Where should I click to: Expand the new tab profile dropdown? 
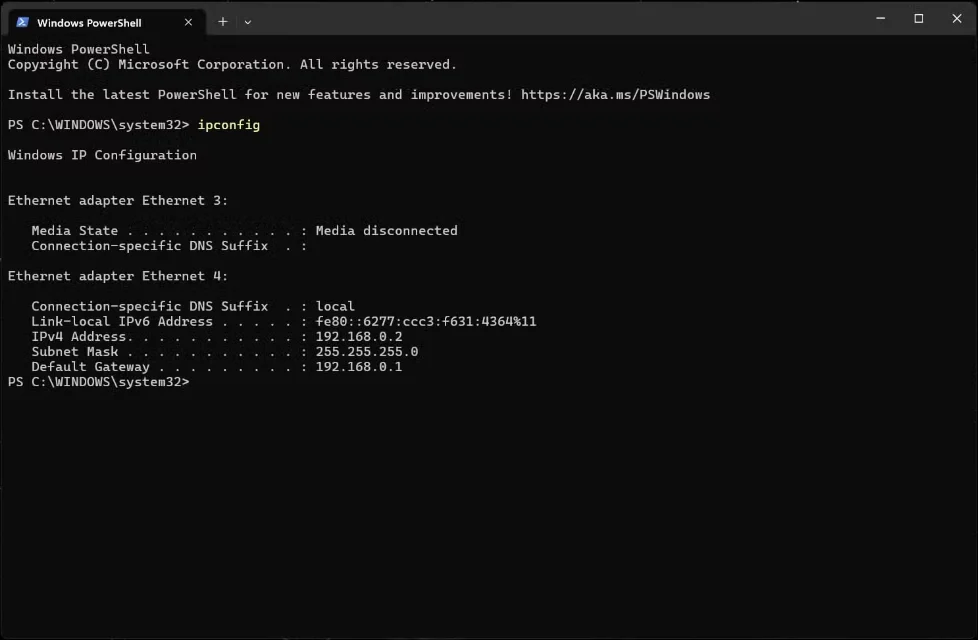[248, 22]
